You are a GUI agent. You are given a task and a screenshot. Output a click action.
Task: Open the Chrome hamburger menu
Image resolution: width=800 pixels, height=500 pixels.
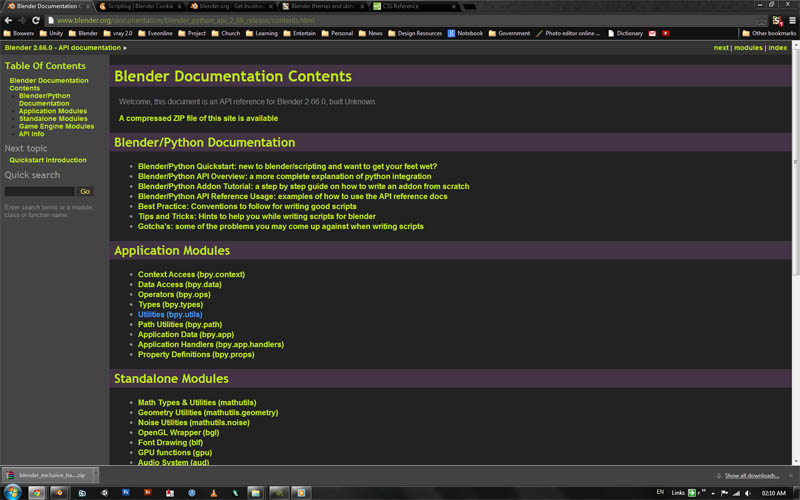click(792, 20)
